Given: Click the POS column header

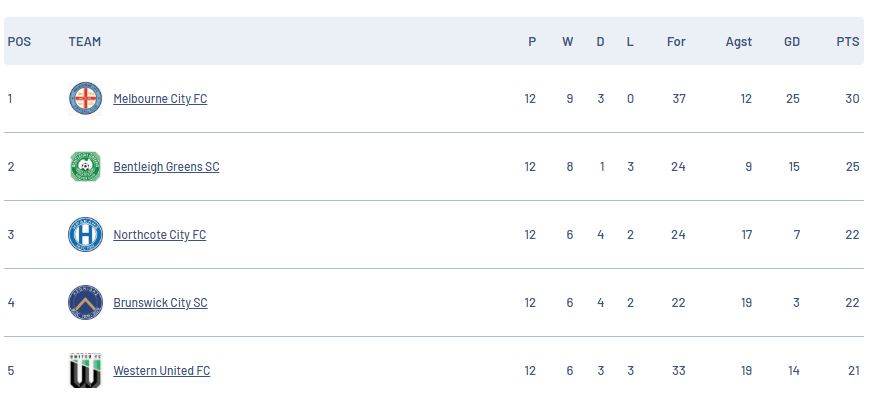Looking at the screenshot, I should pos(19,42).
